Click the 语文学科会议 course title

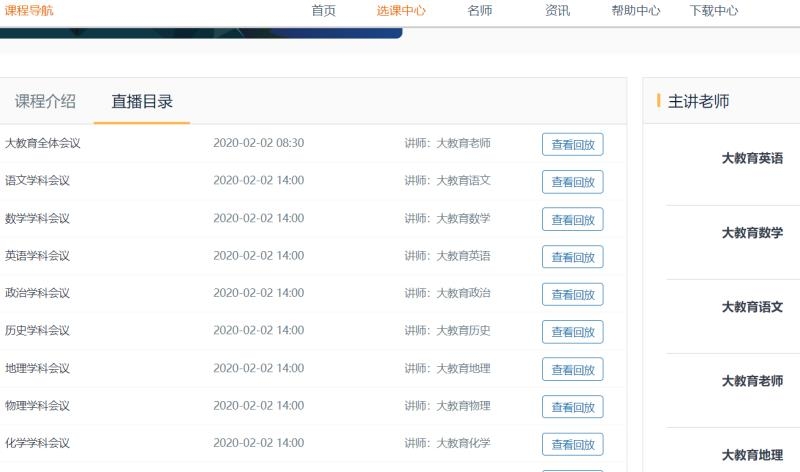tap(37, 180)
